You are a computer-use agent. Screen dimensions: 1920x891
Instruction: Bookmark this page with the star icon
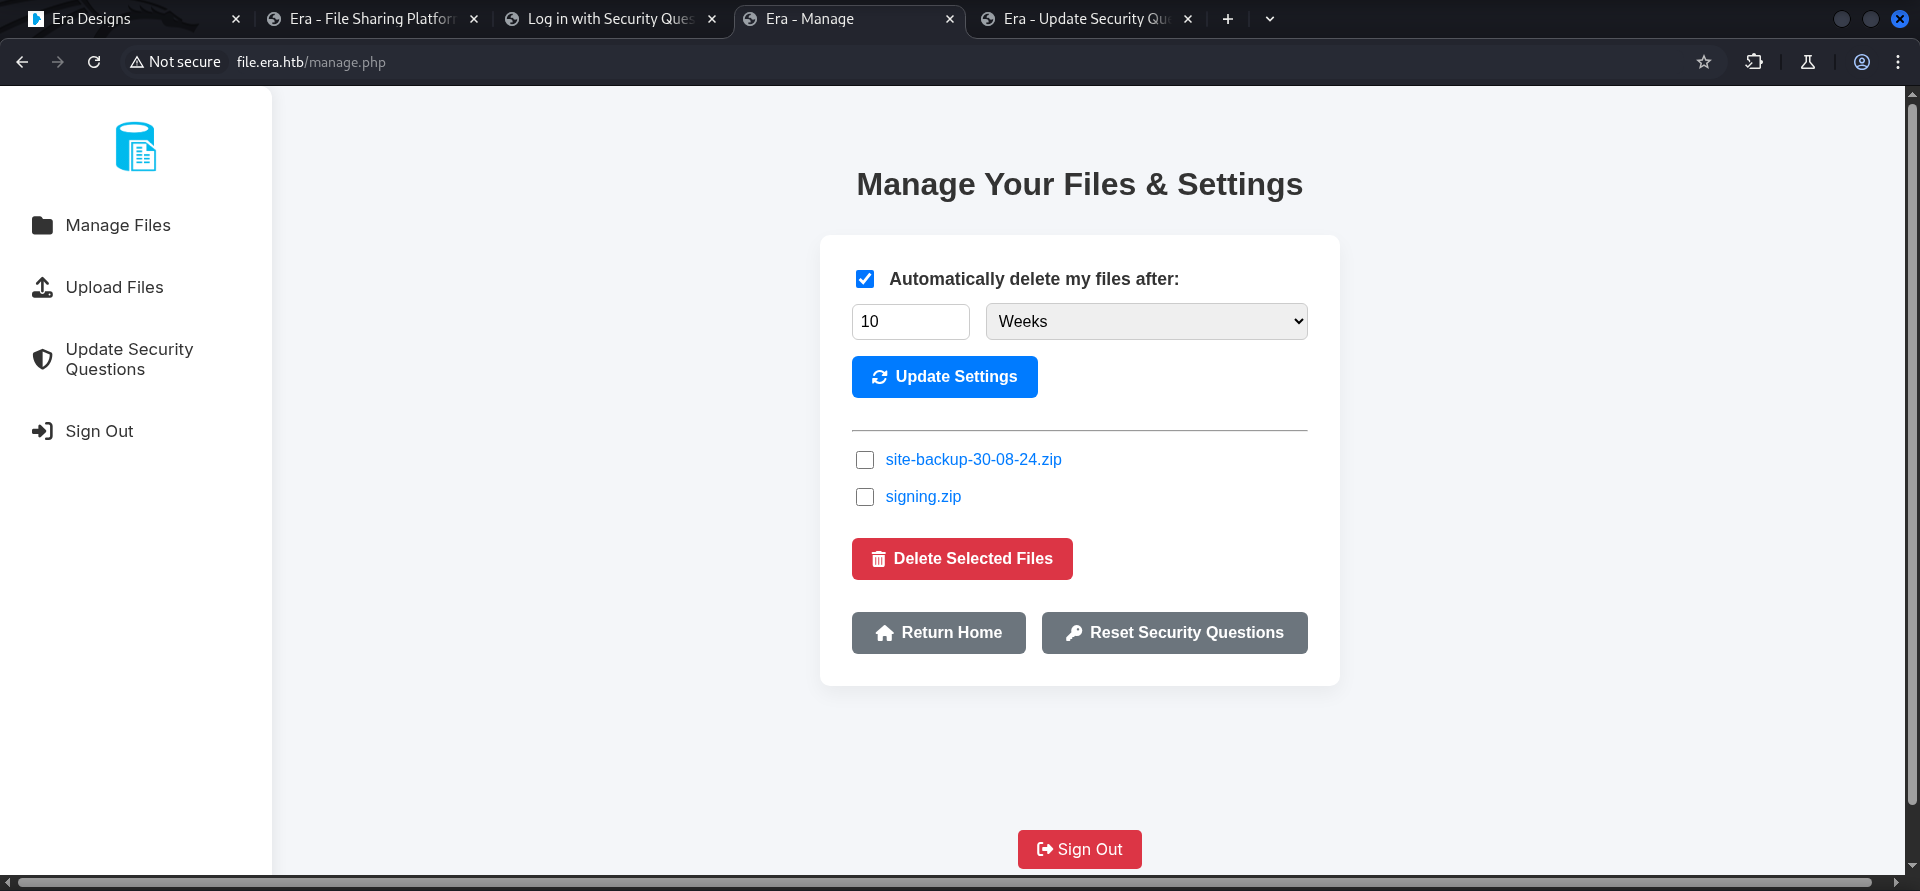tap(1704, 62)
